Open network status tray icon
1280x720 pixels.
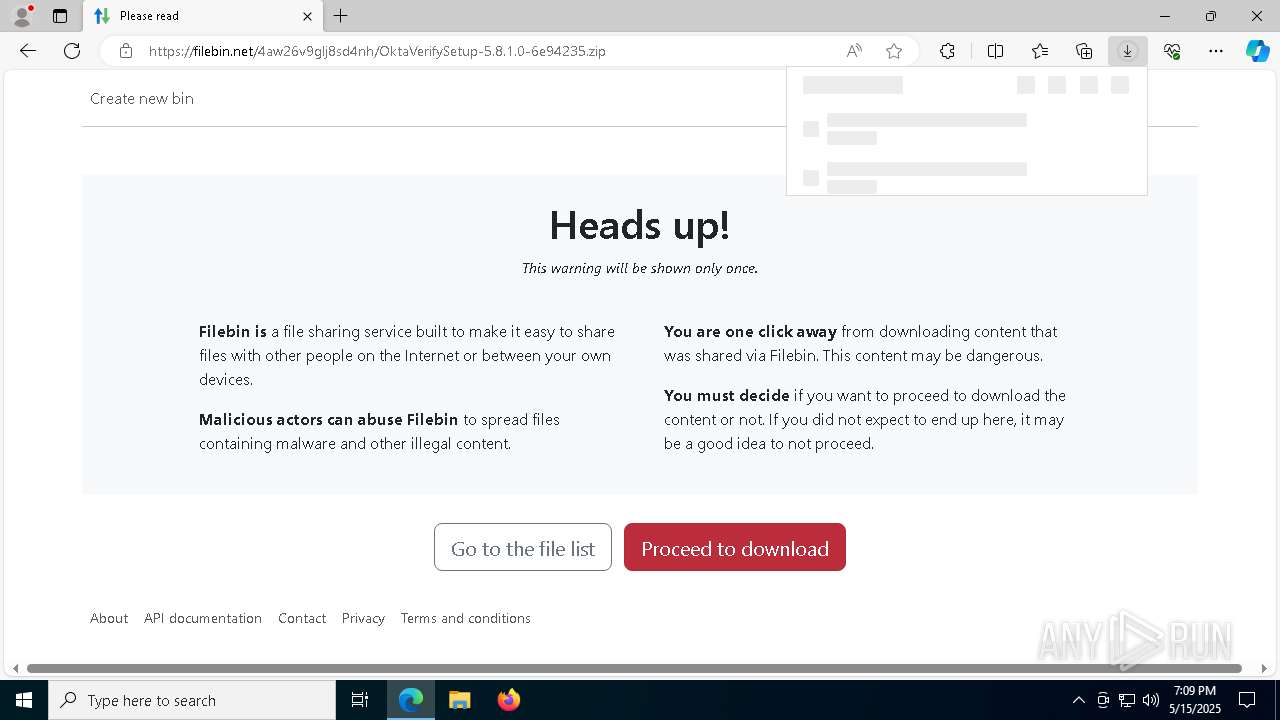coord(1127,700)
